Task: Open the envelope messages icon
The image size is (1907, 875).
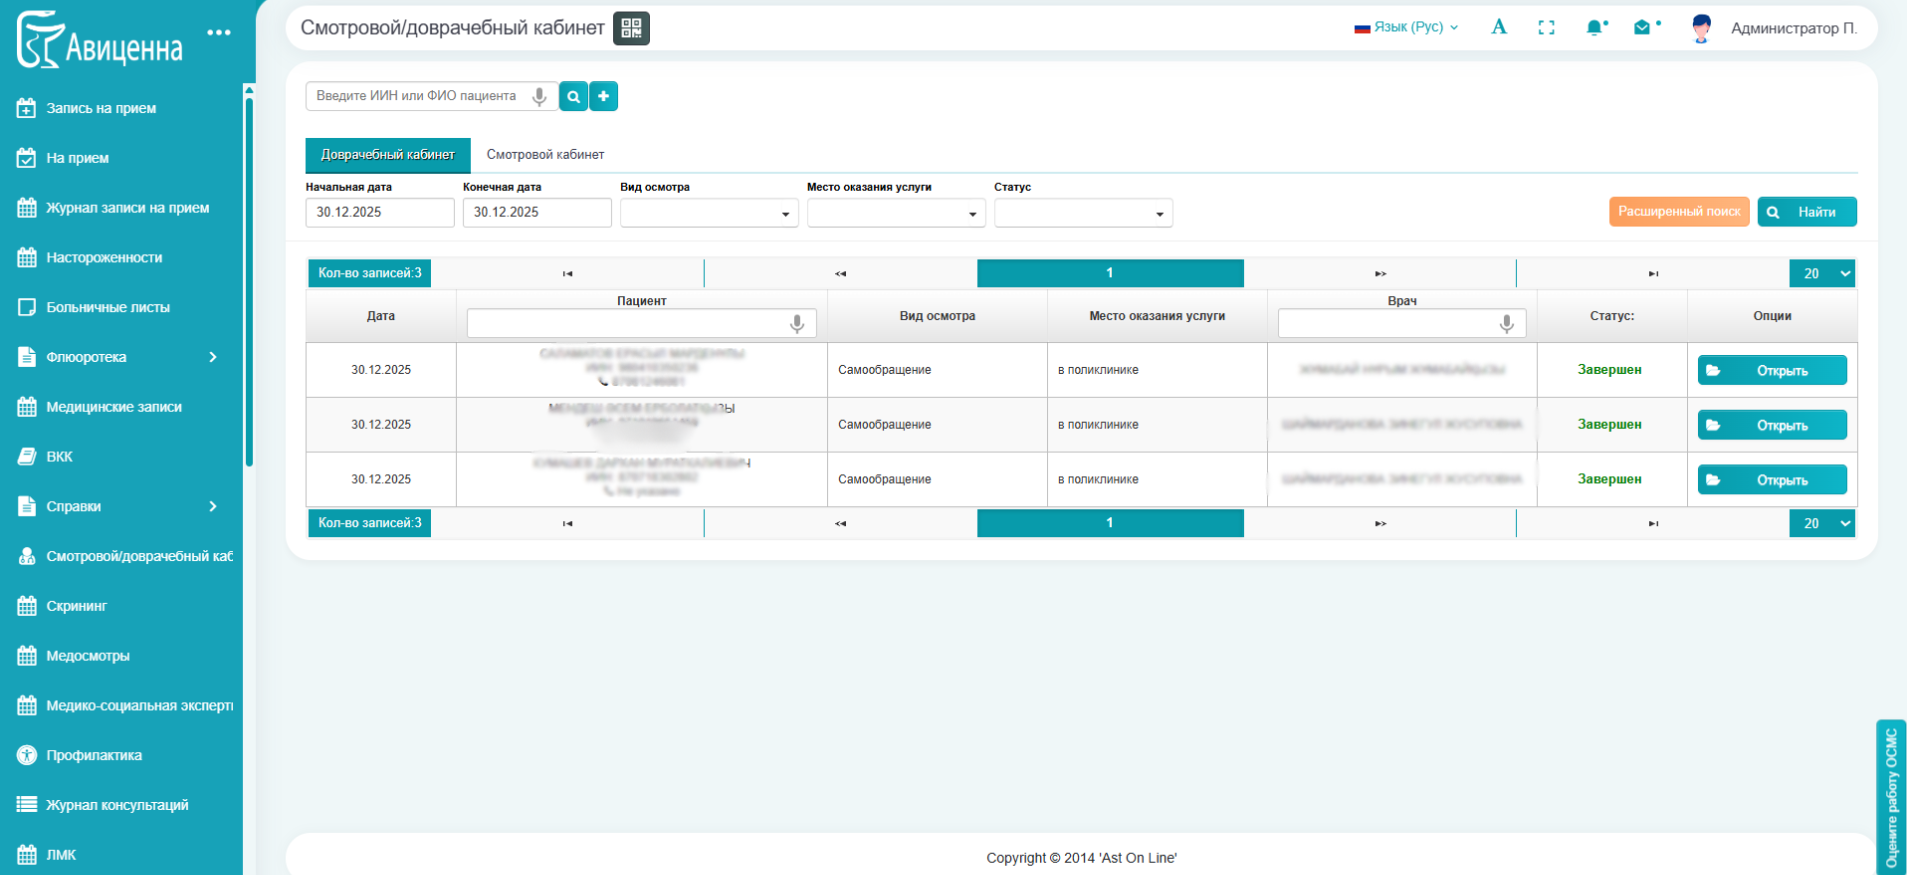Action: 1642,28
